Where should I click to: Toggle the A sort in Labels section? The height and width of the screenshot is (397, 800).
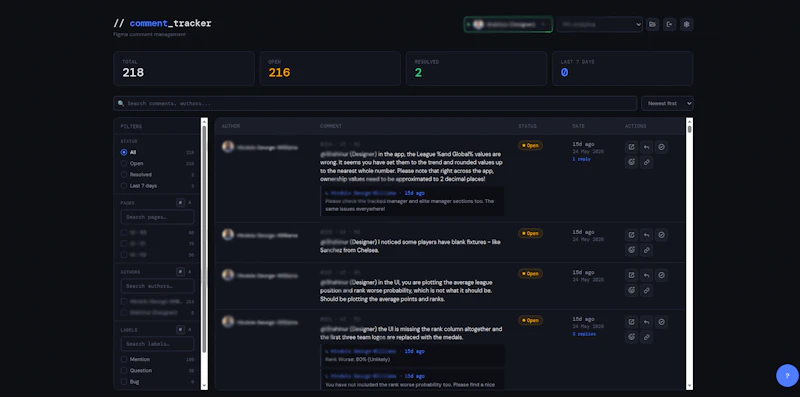[190, 330]
